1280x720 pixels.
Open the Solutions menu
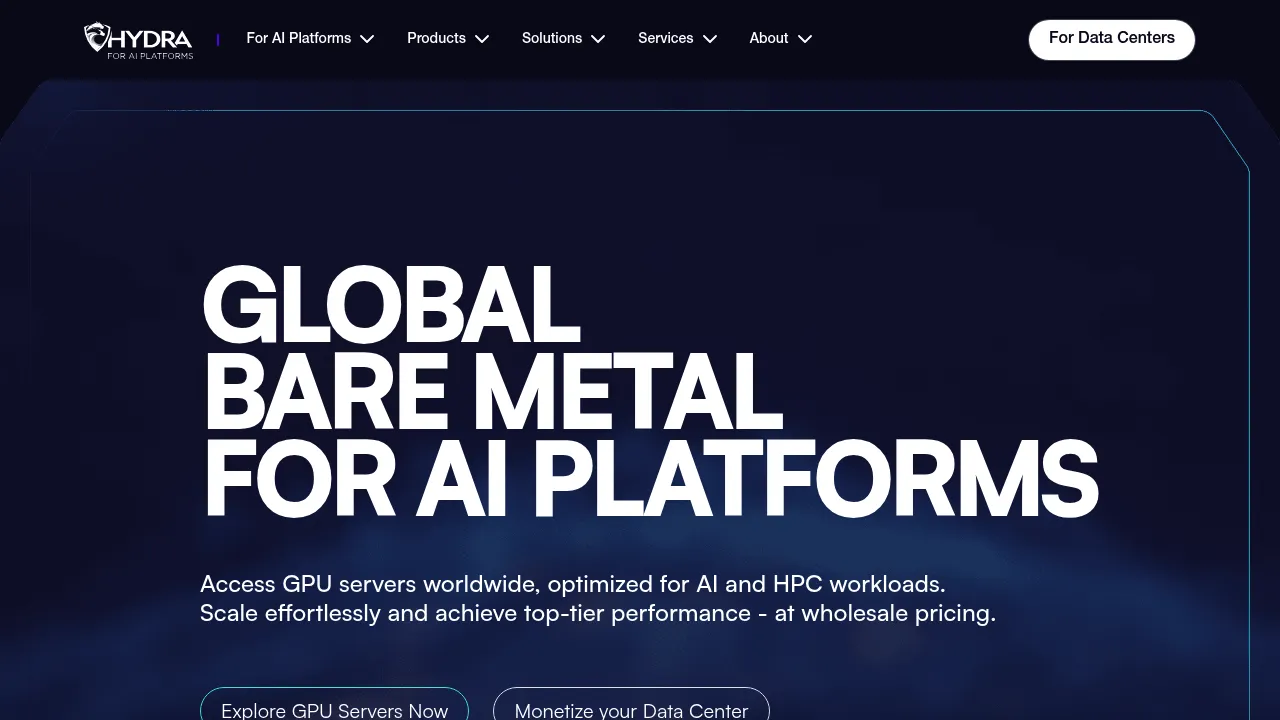point(552,38)
